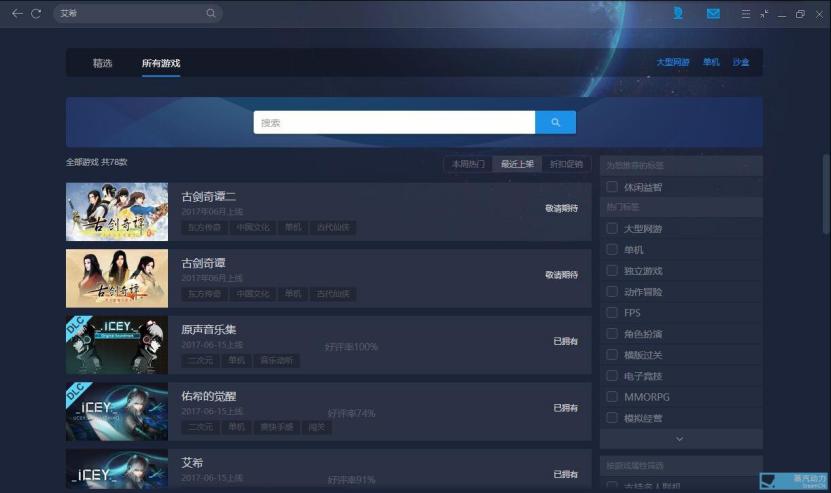
Task: Check the FPS checkbox
Action: 612,312
